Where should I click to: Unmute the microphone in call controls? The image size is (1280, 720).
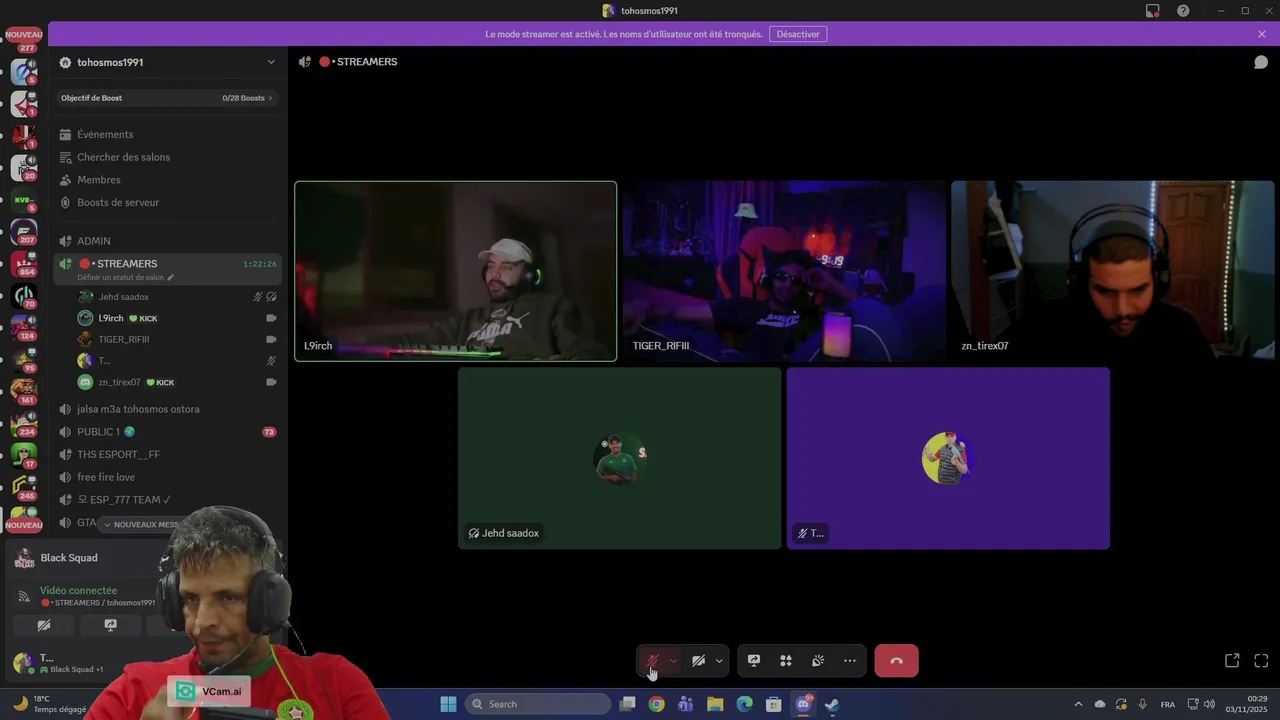click(652, 661)
